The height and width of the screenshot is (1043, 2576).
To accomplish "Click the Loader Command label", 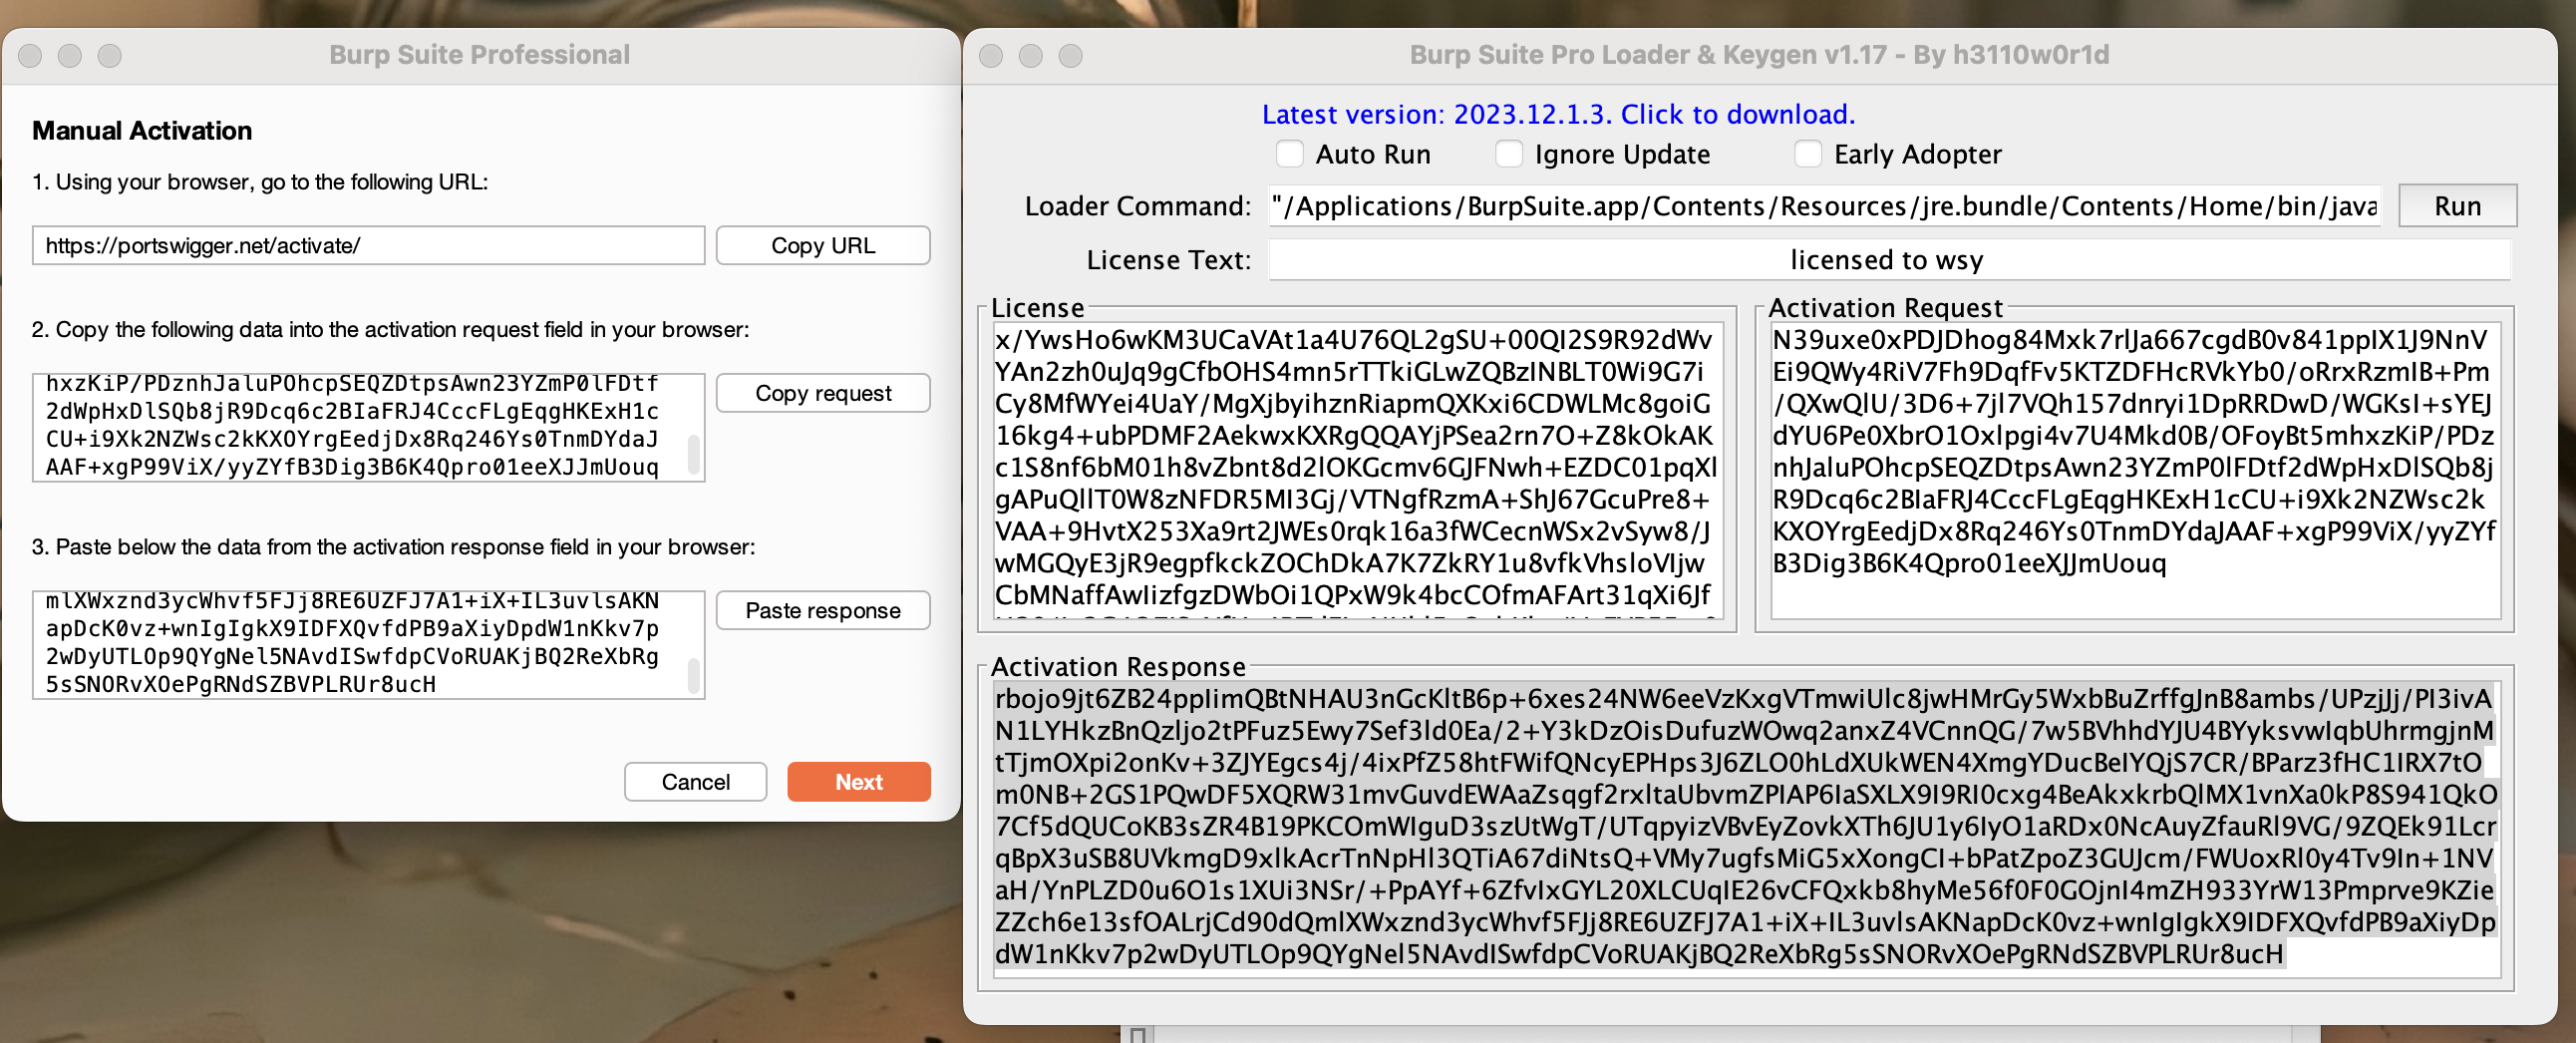I will click(x=1138, y=206).
